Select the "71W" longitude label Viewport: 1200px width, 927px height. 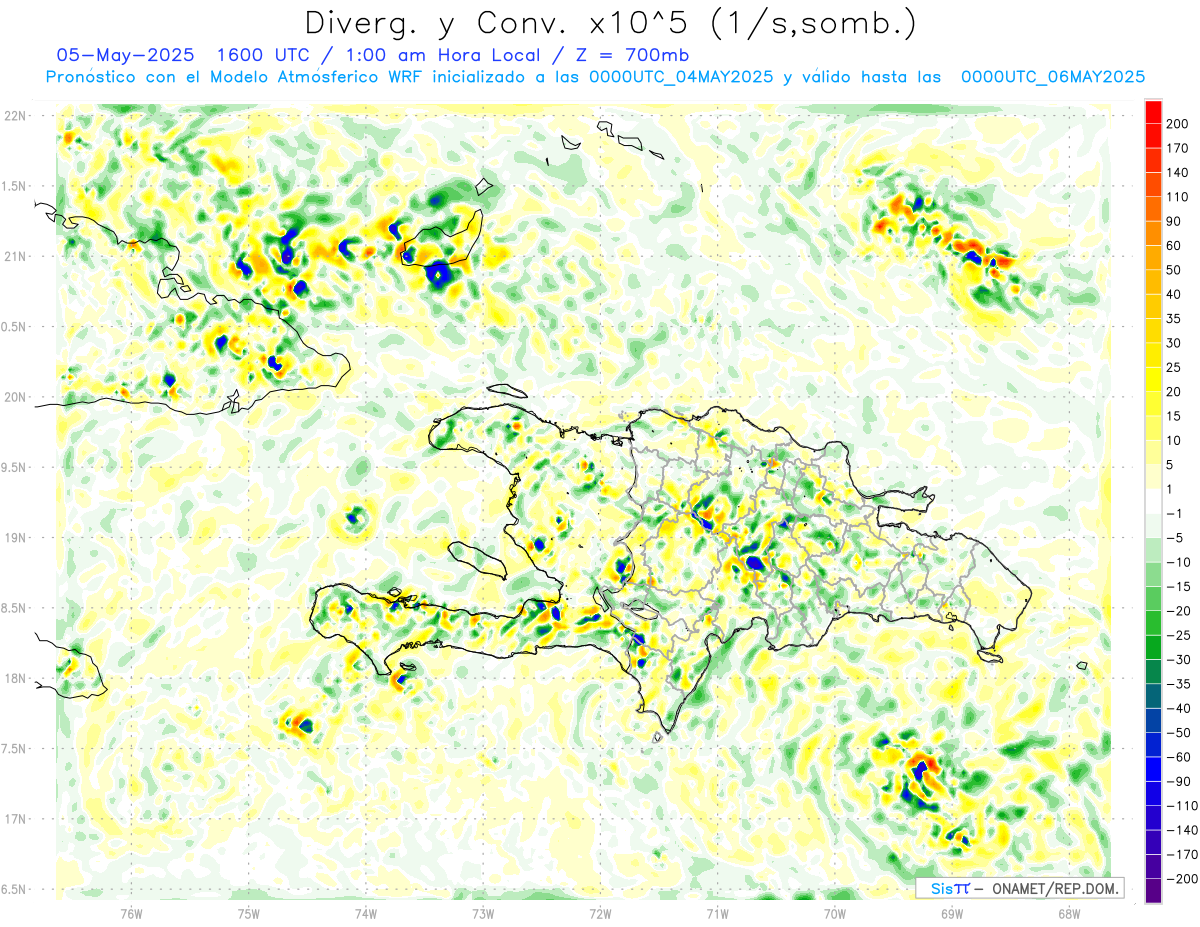point(717,914)
